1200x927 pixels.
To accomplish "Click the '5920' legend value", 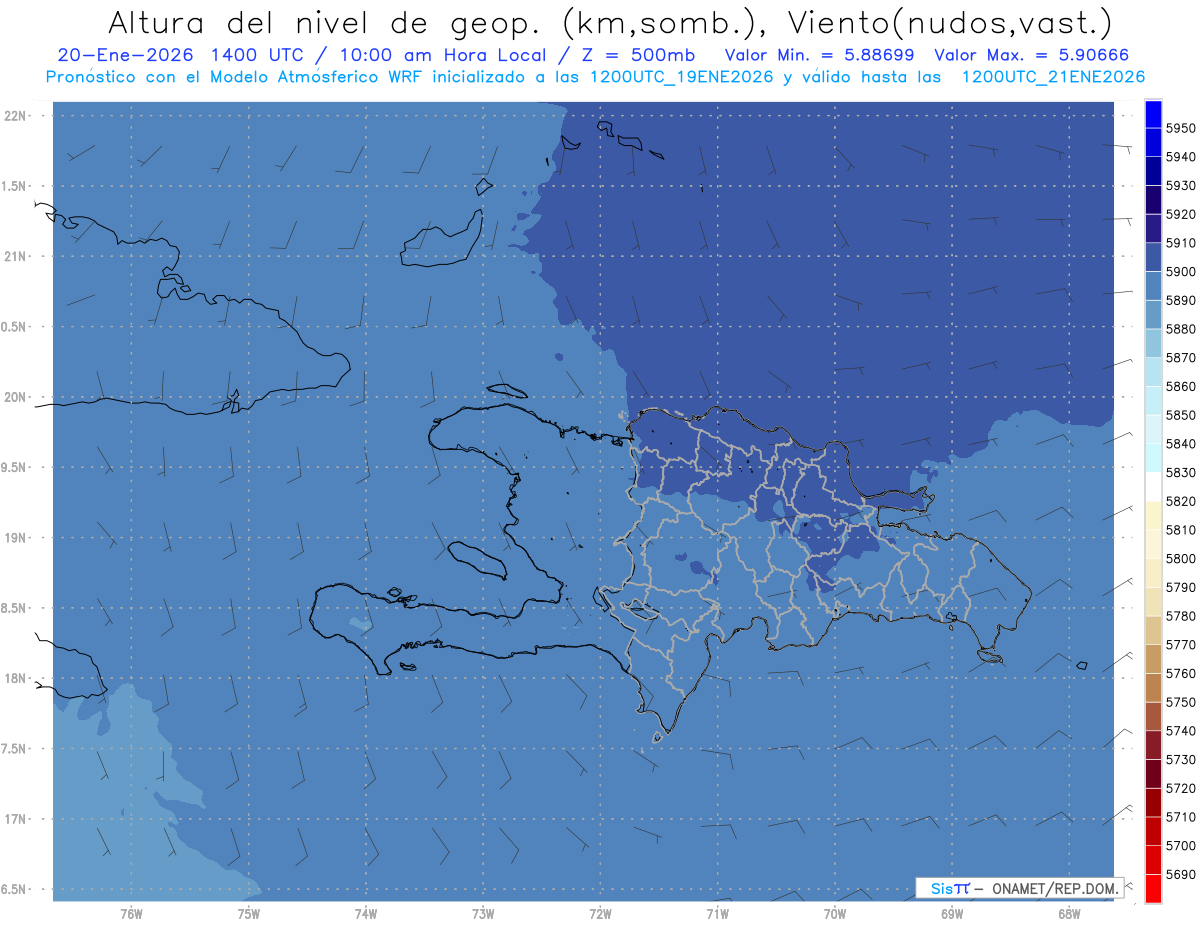I will pos(1180,214).
